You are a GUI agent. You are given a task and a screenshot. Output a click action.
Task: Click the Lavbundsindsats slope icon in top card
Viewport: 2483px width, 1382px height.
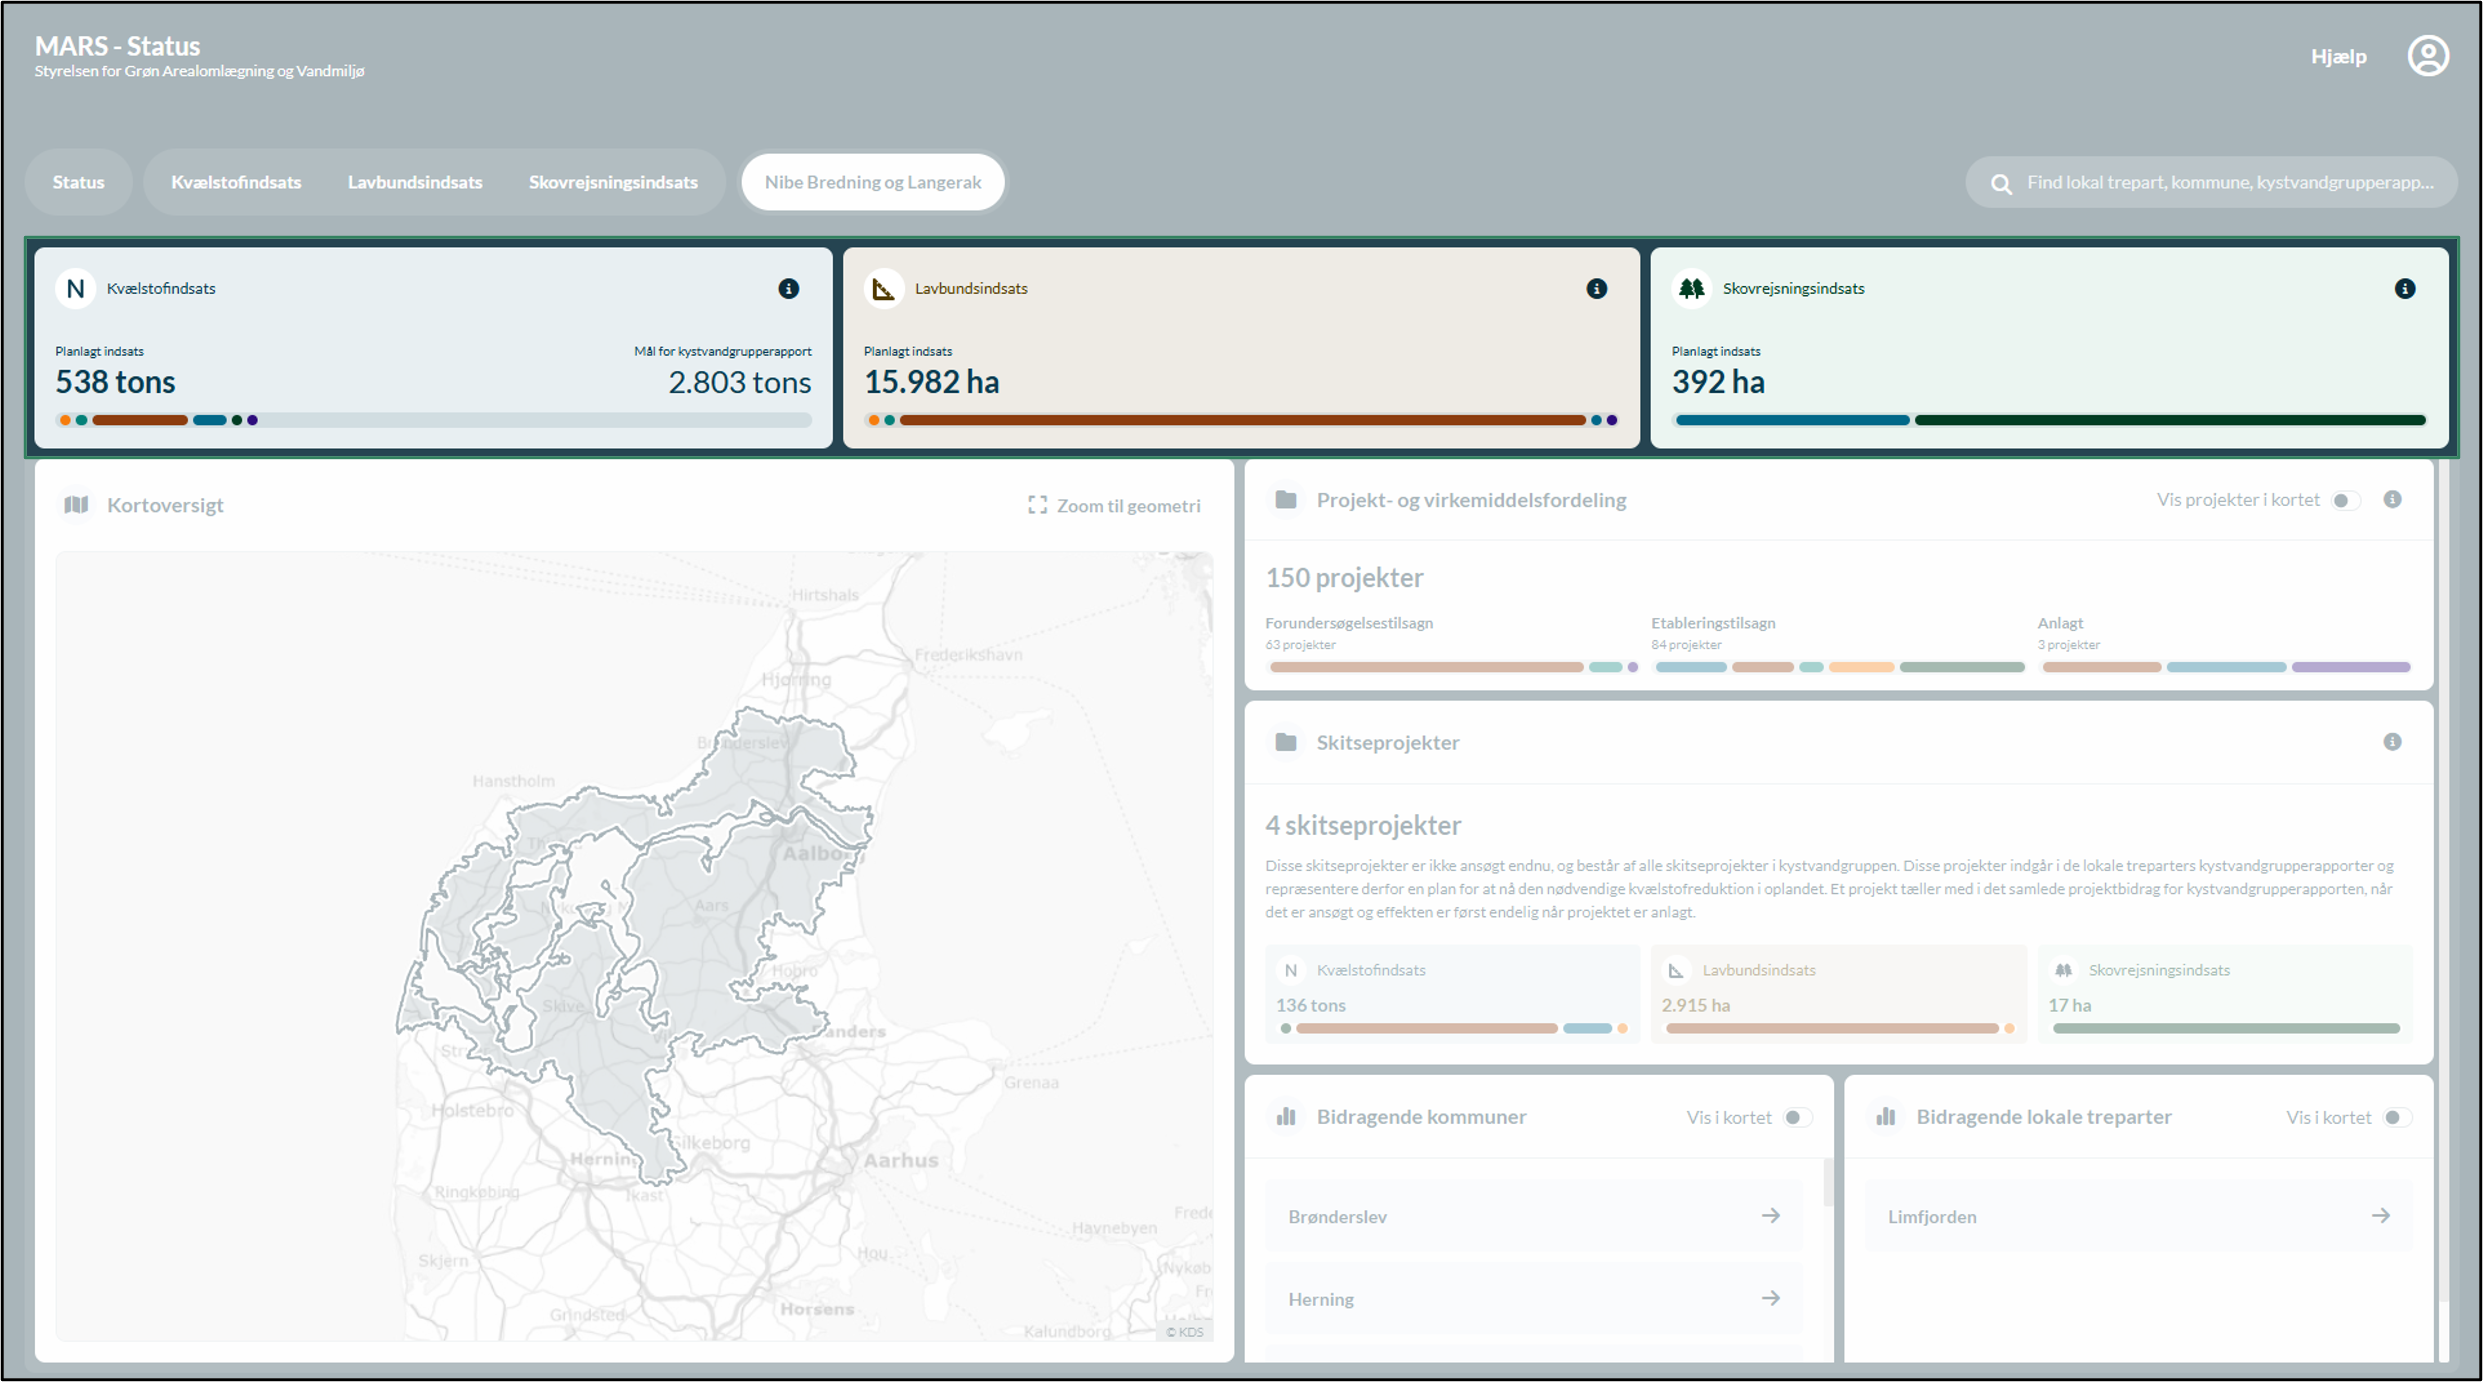[883, 288]
